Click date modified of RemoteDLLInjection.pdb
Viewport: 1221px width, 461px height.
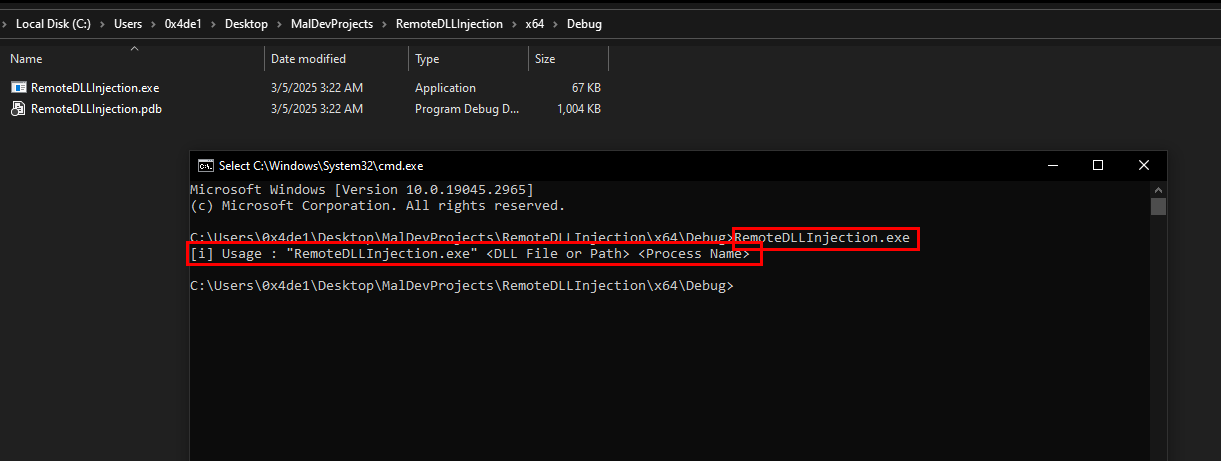pos(317,109)
